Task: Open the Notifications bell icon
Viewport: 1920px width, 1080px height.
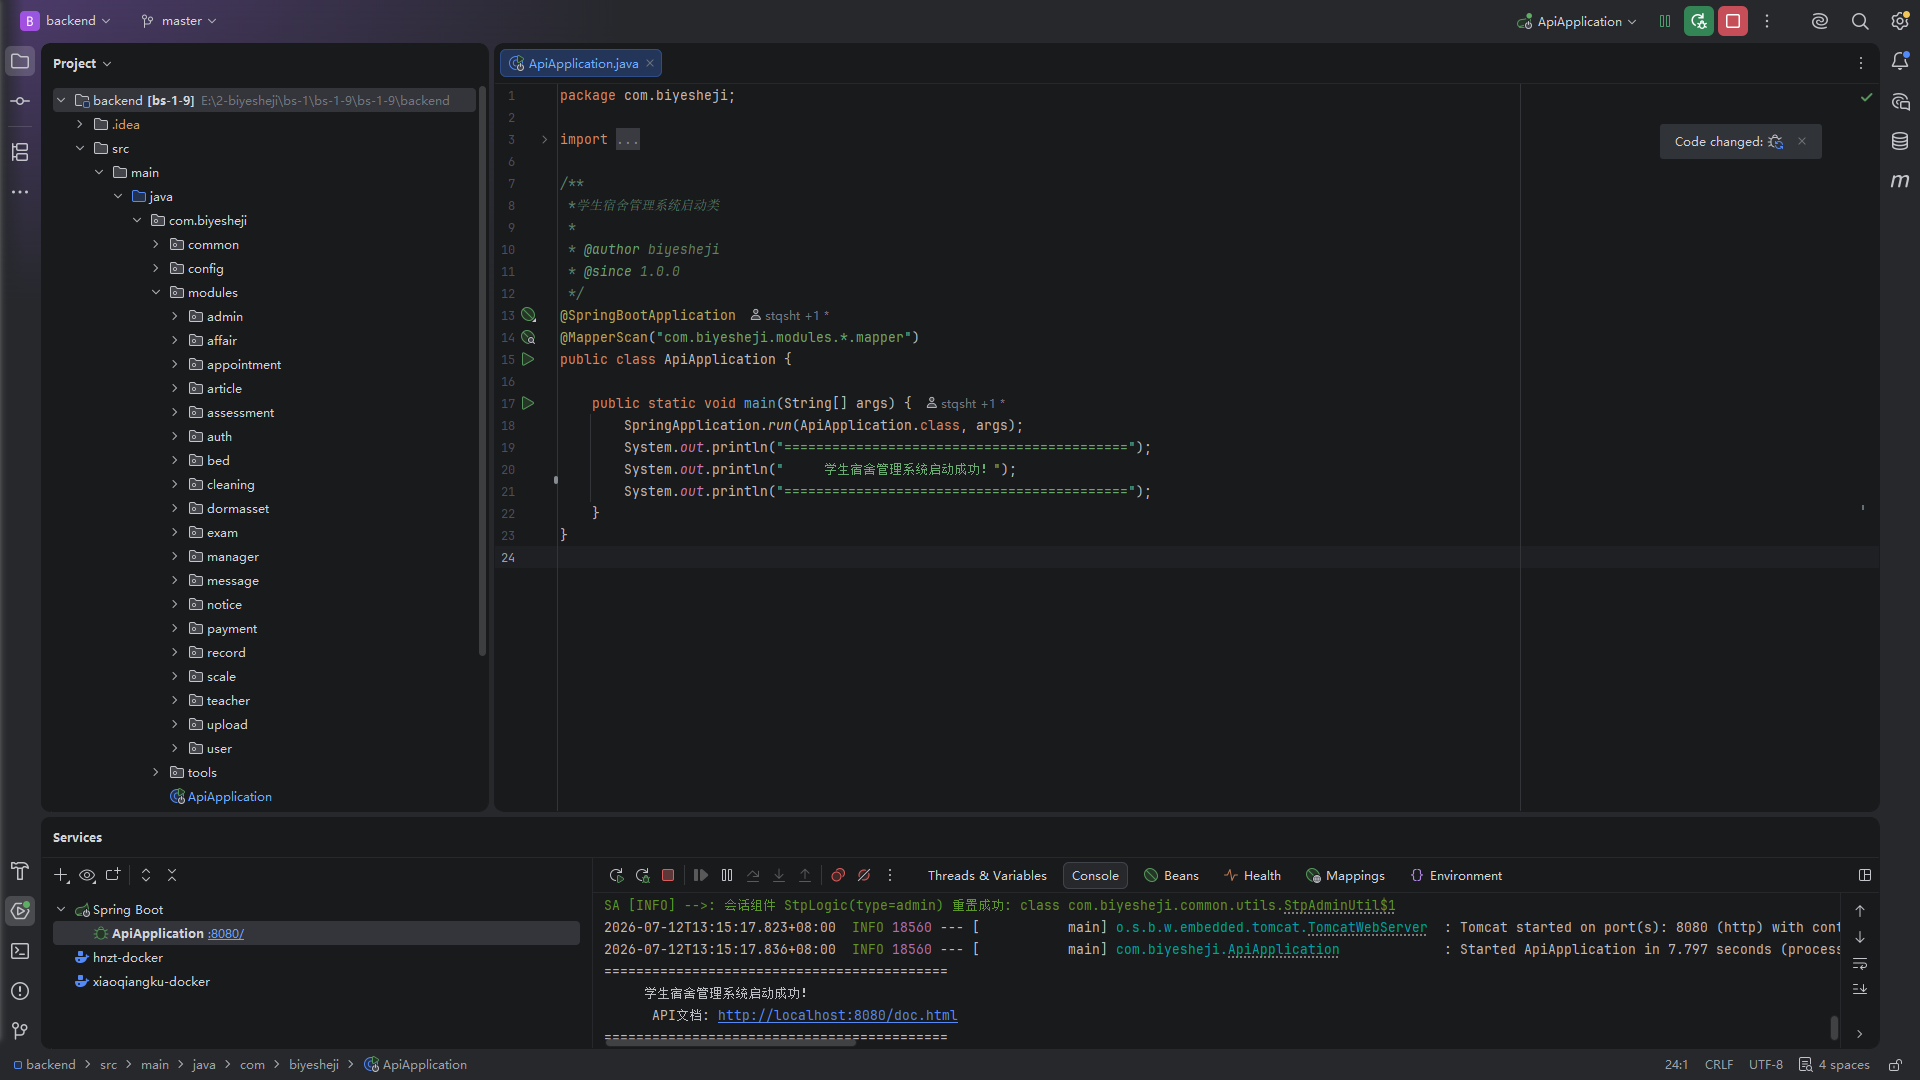Action: click(1900, 62)
